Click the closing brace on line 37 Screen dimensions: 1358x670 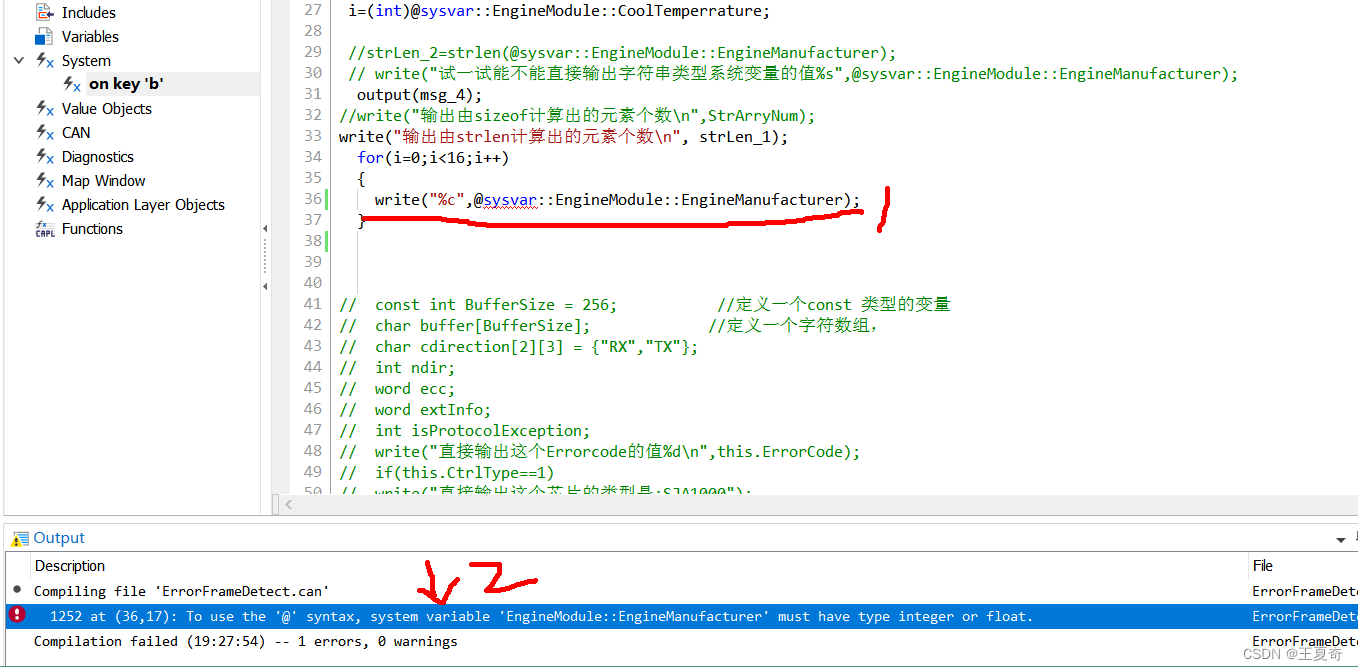point(362,221)
